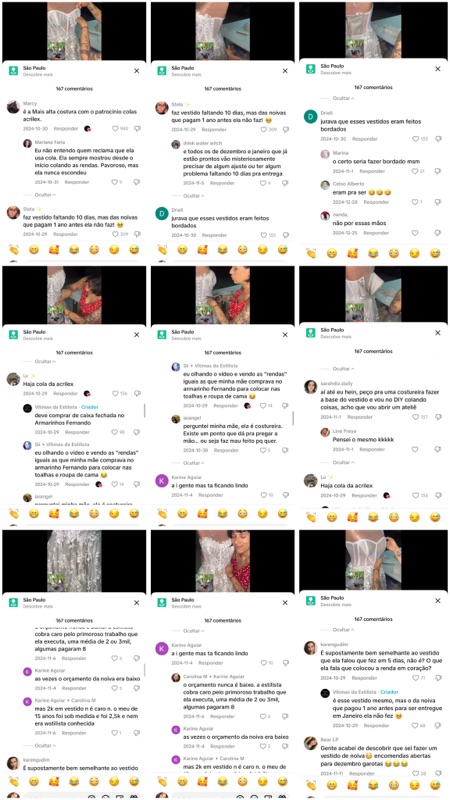This screenshot has height=800, width=450.
Task: Like nanda's reply "não por essas mãos"
Action: pyautogui.click(x=415, y=233)
